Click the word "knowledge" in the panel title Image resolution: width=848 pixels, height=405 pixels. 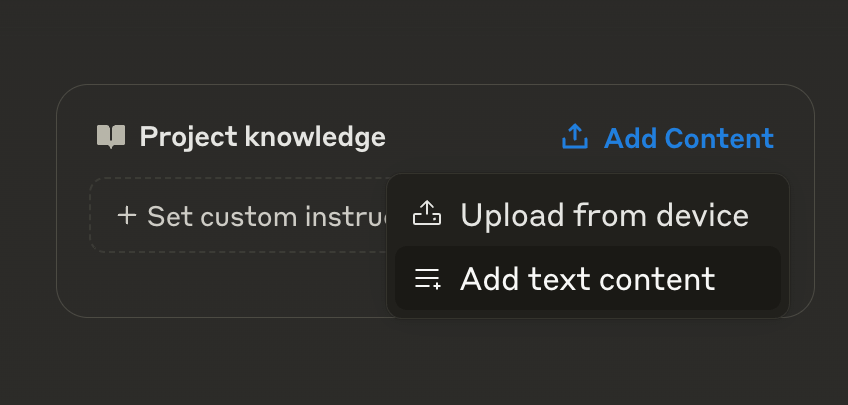pyautogui.click(x=315, y=137)
